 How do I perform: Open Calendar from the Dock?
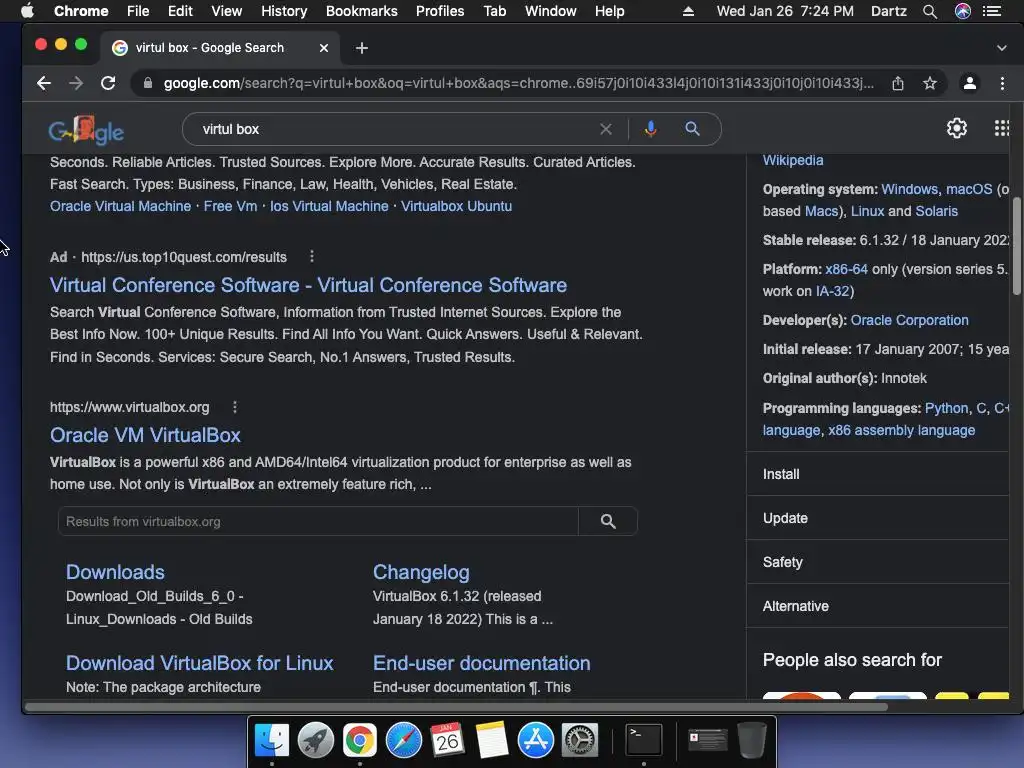click(447, 740)
